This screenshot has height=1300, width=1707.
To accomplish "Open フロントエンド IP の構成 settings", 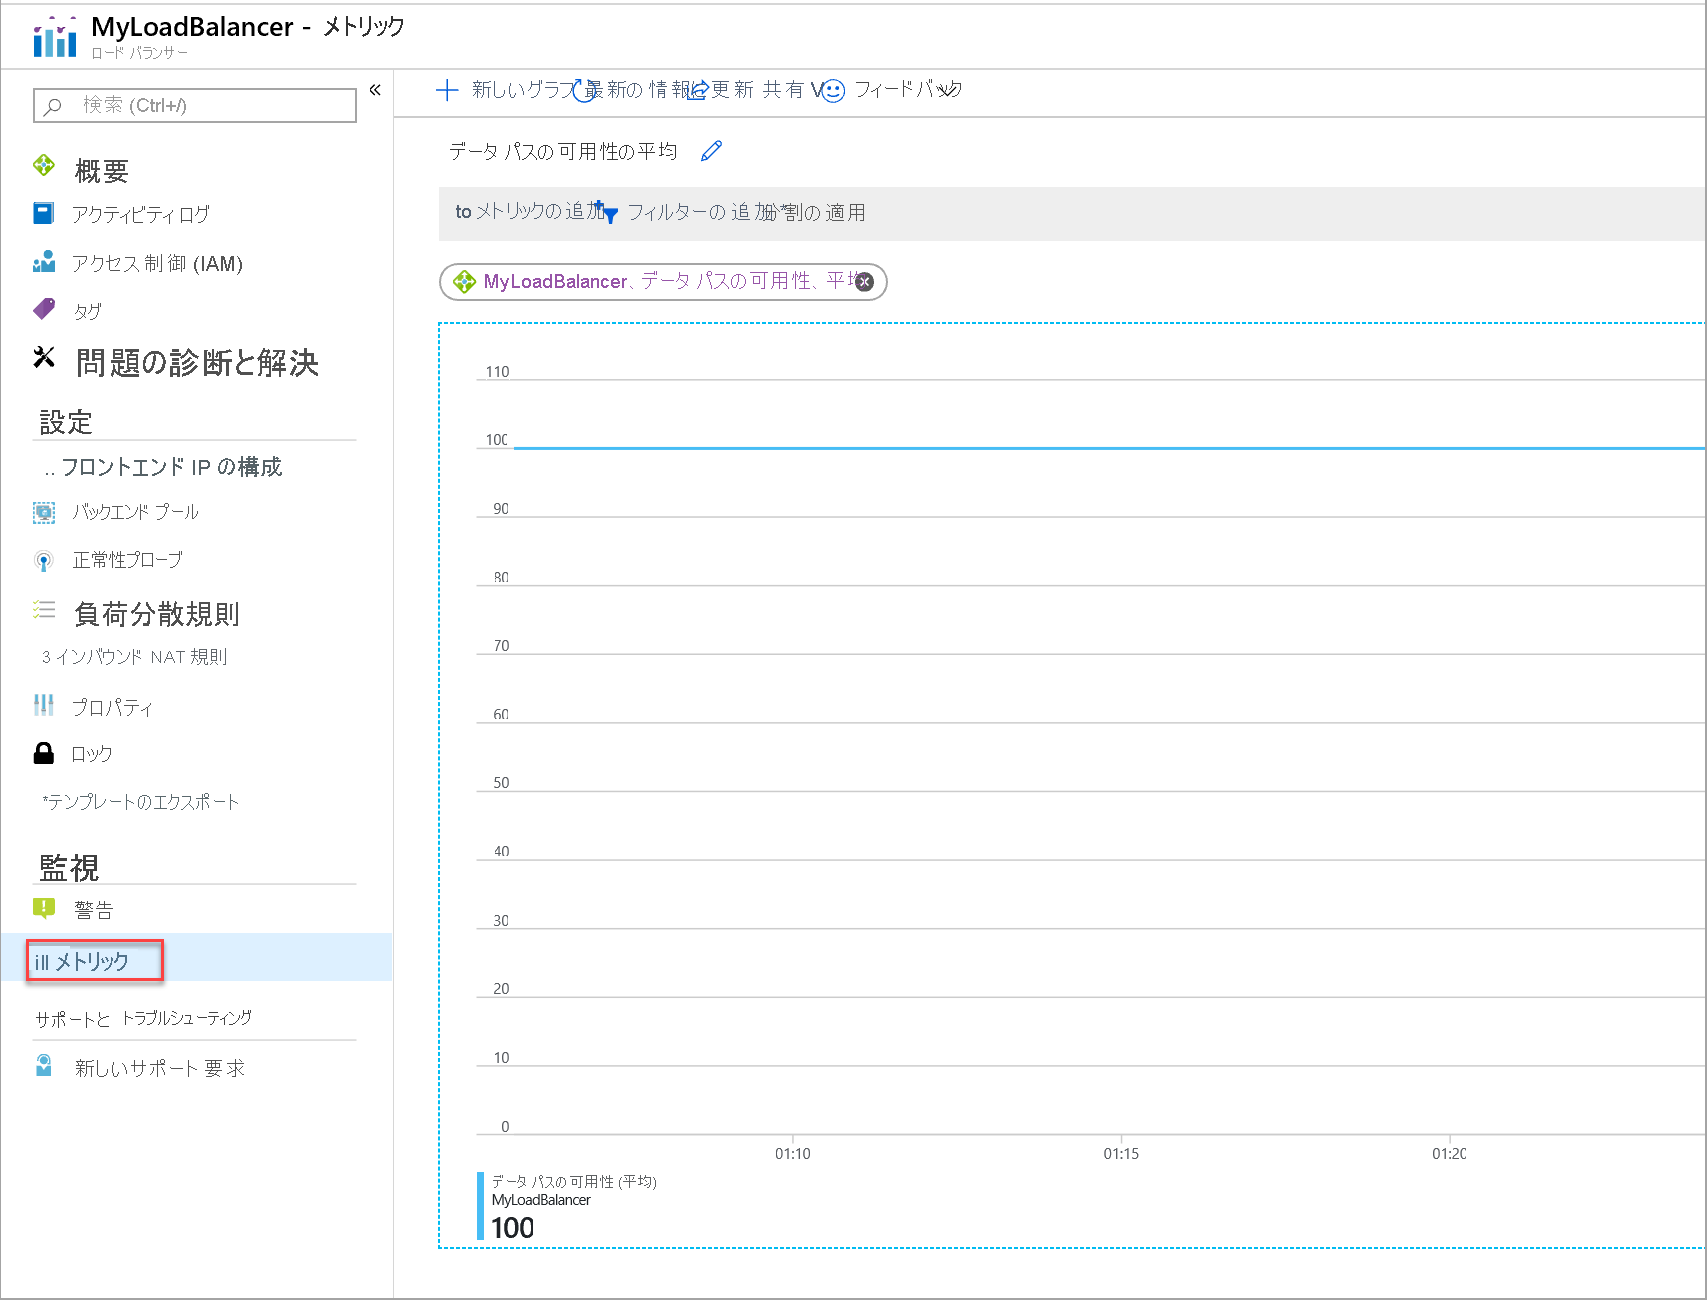I will click(171, 467).
